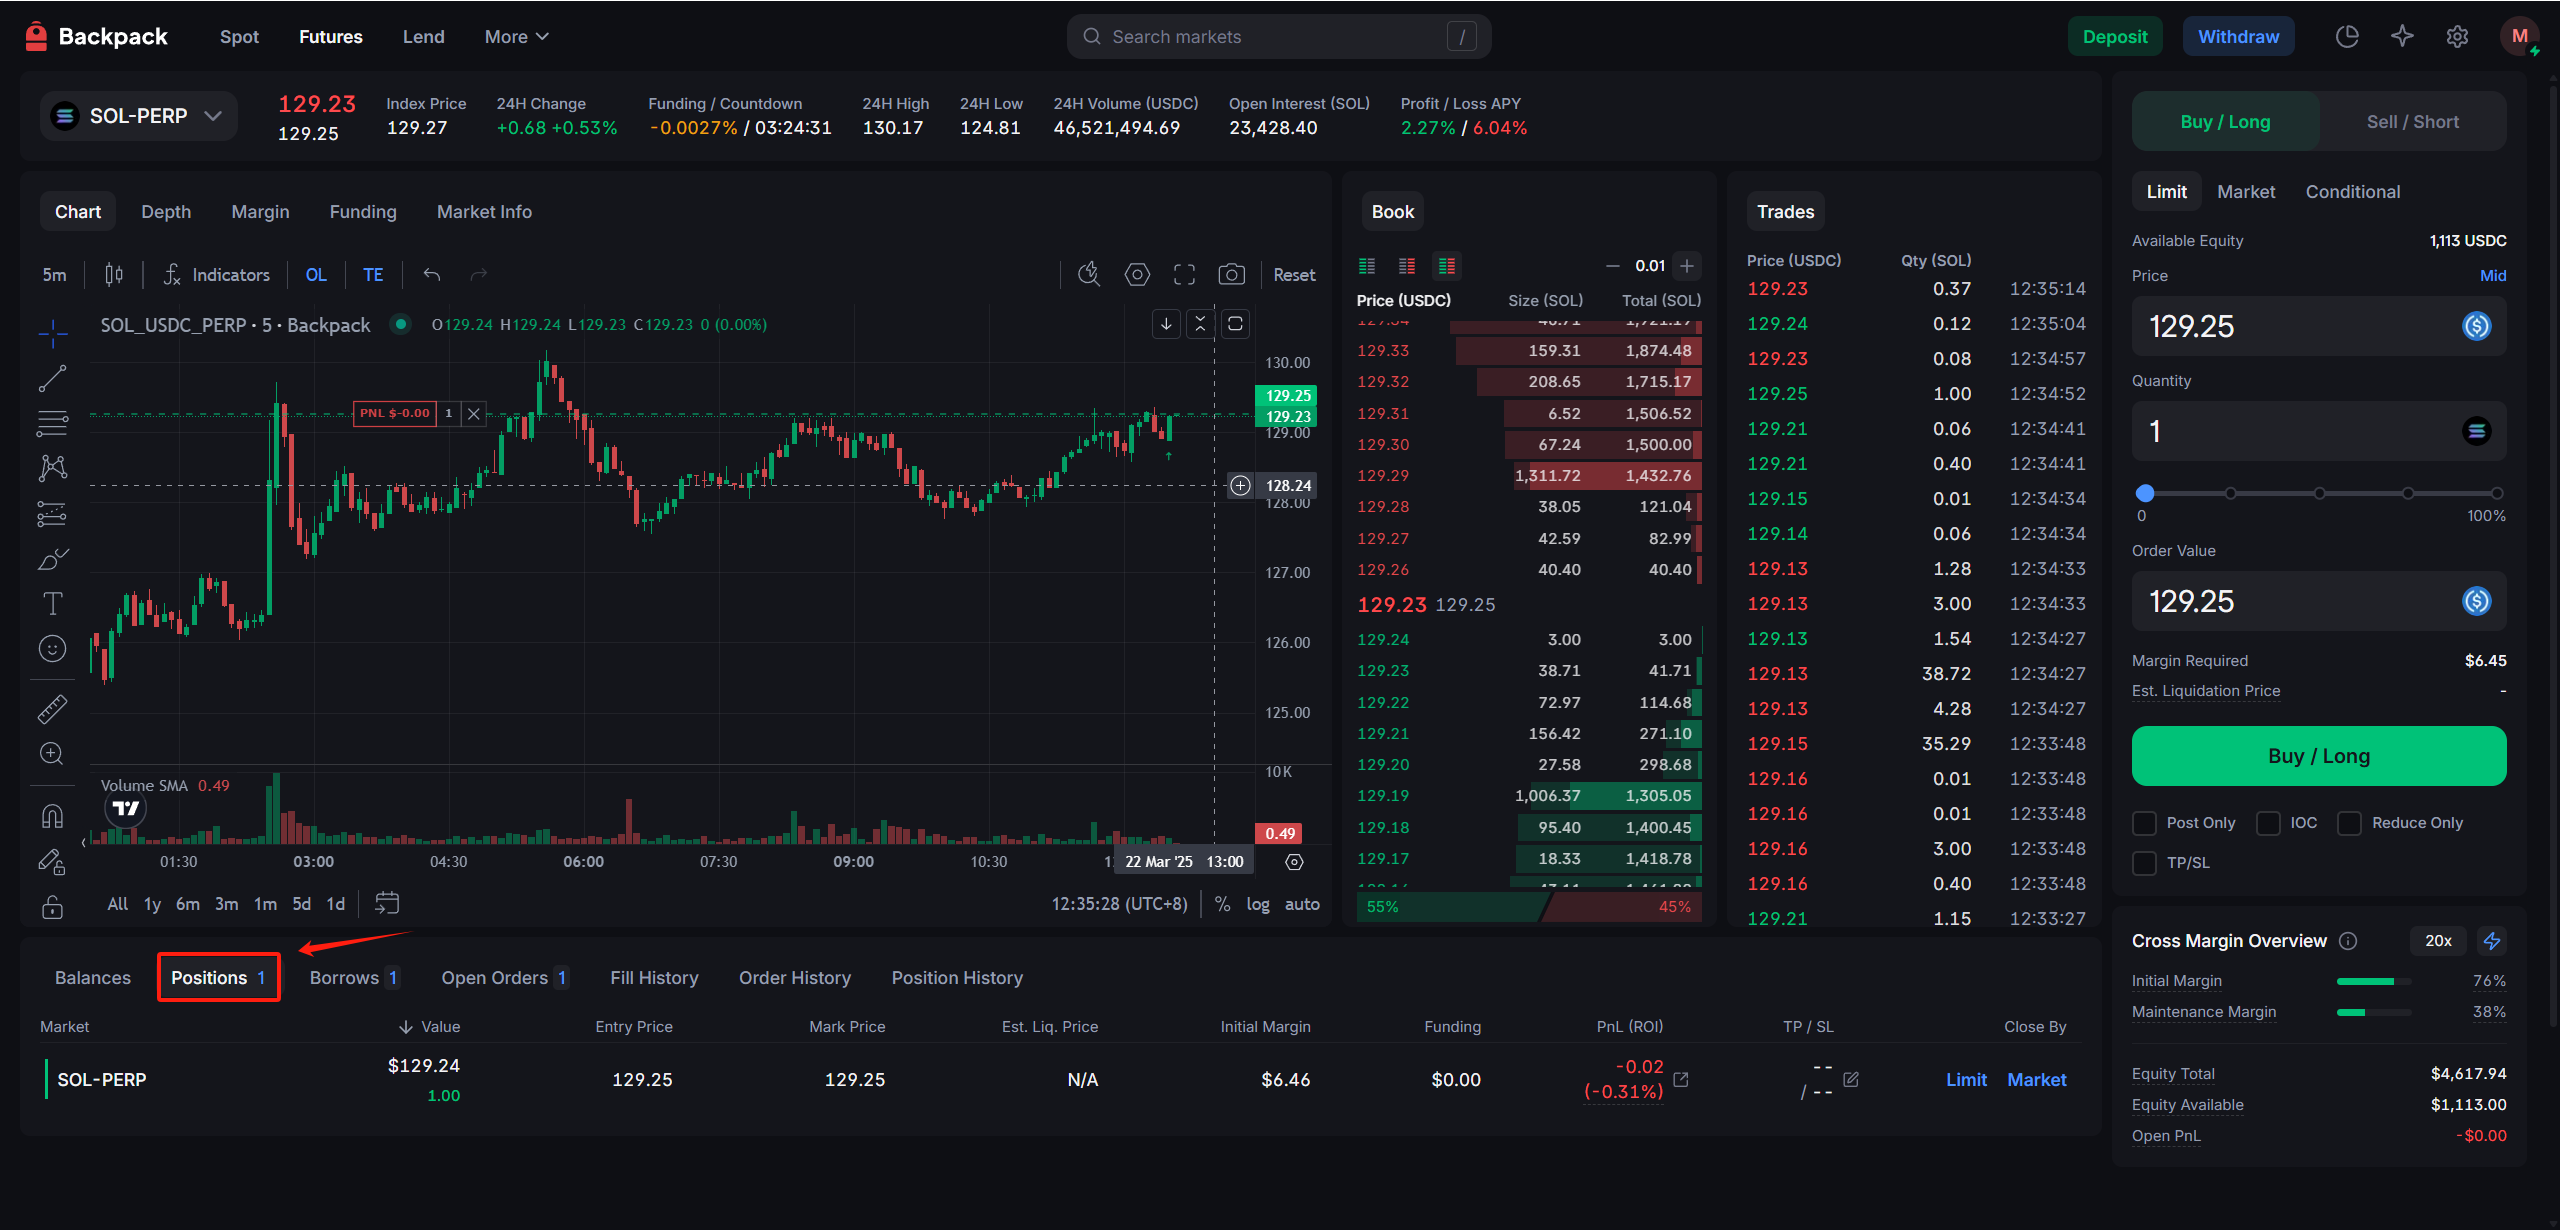The image size is (2560, 1230).
Task: Select the patterns drawing tool
Action: 52,468
